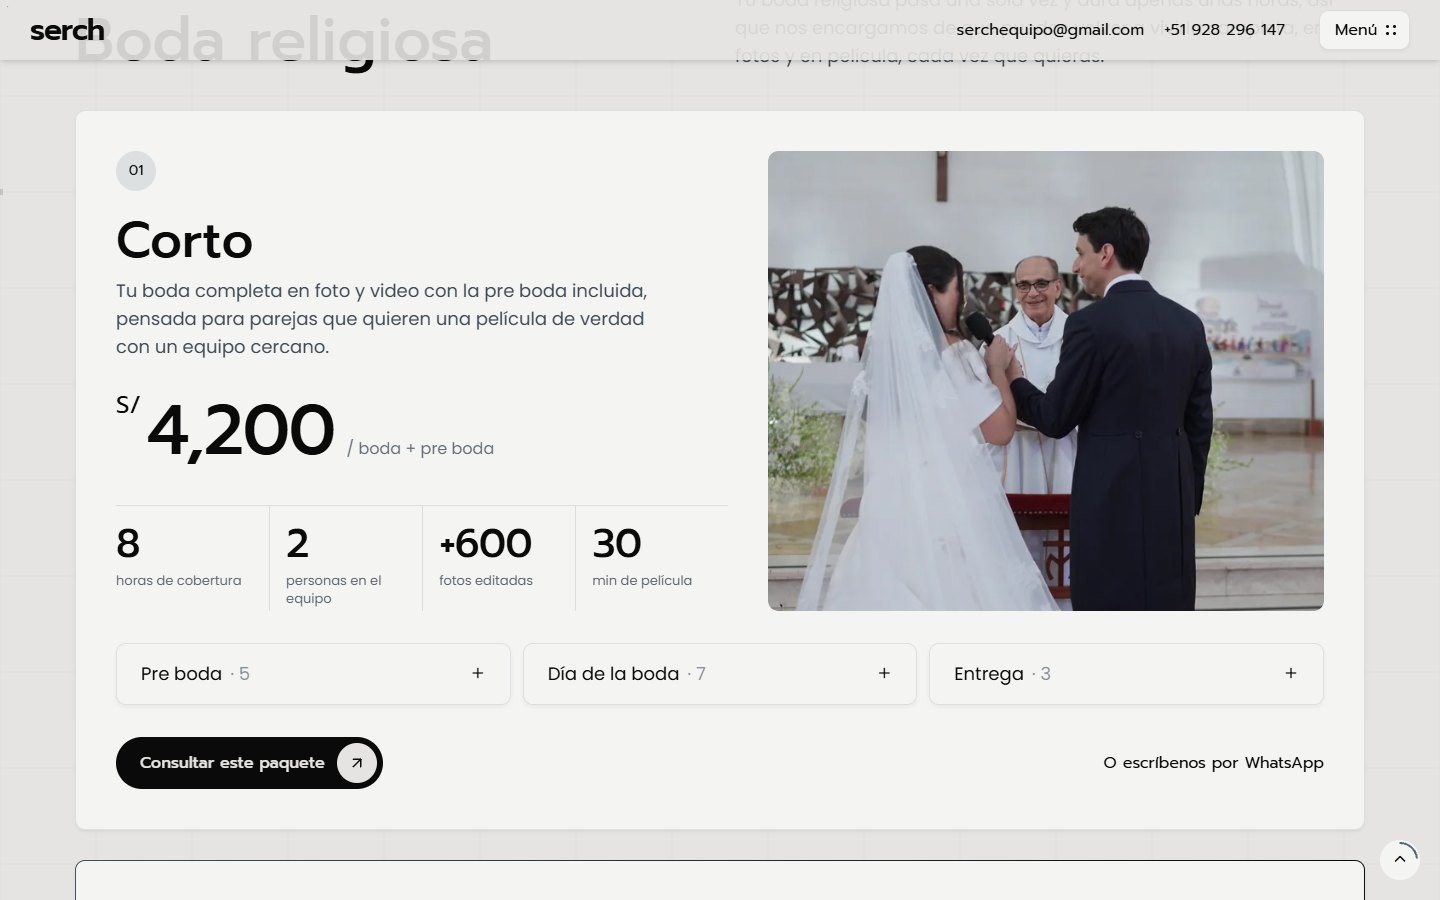Click the scroll-to-top arrow button
The width and height of the screenshot is (1440, 900).
pyautogui.click(x=1400, y=859)
